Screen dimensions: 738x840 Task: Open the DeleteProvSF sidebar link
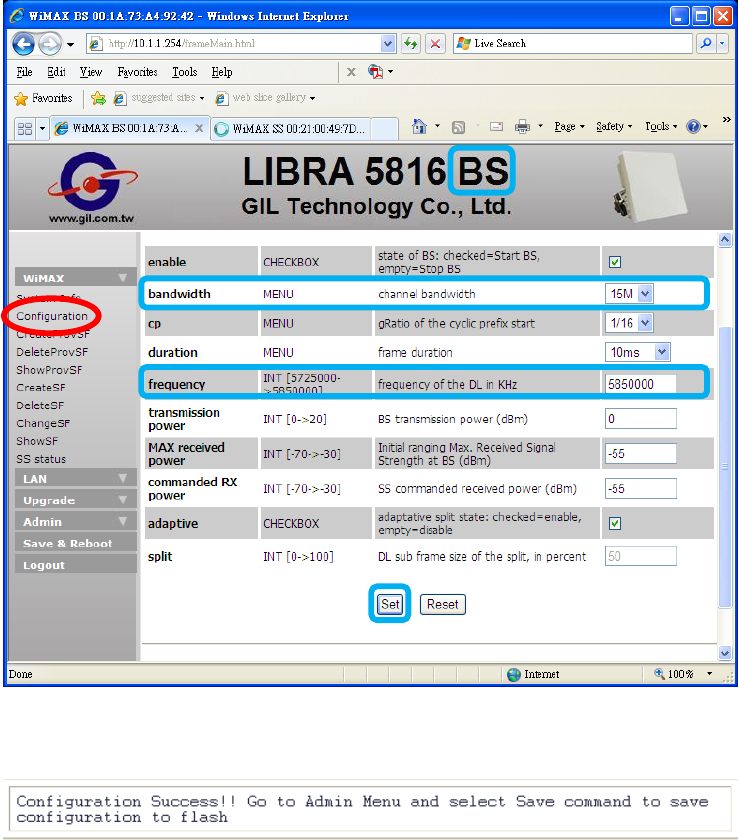(52, 352)
